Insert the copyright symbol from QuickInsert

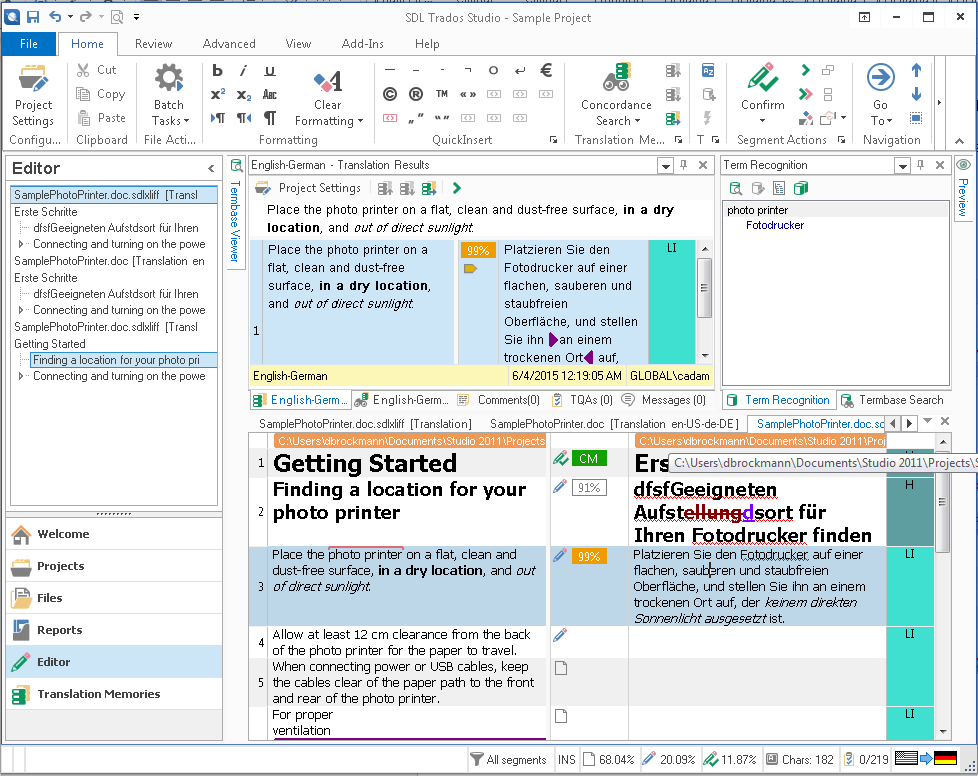[x=390, y=94]
